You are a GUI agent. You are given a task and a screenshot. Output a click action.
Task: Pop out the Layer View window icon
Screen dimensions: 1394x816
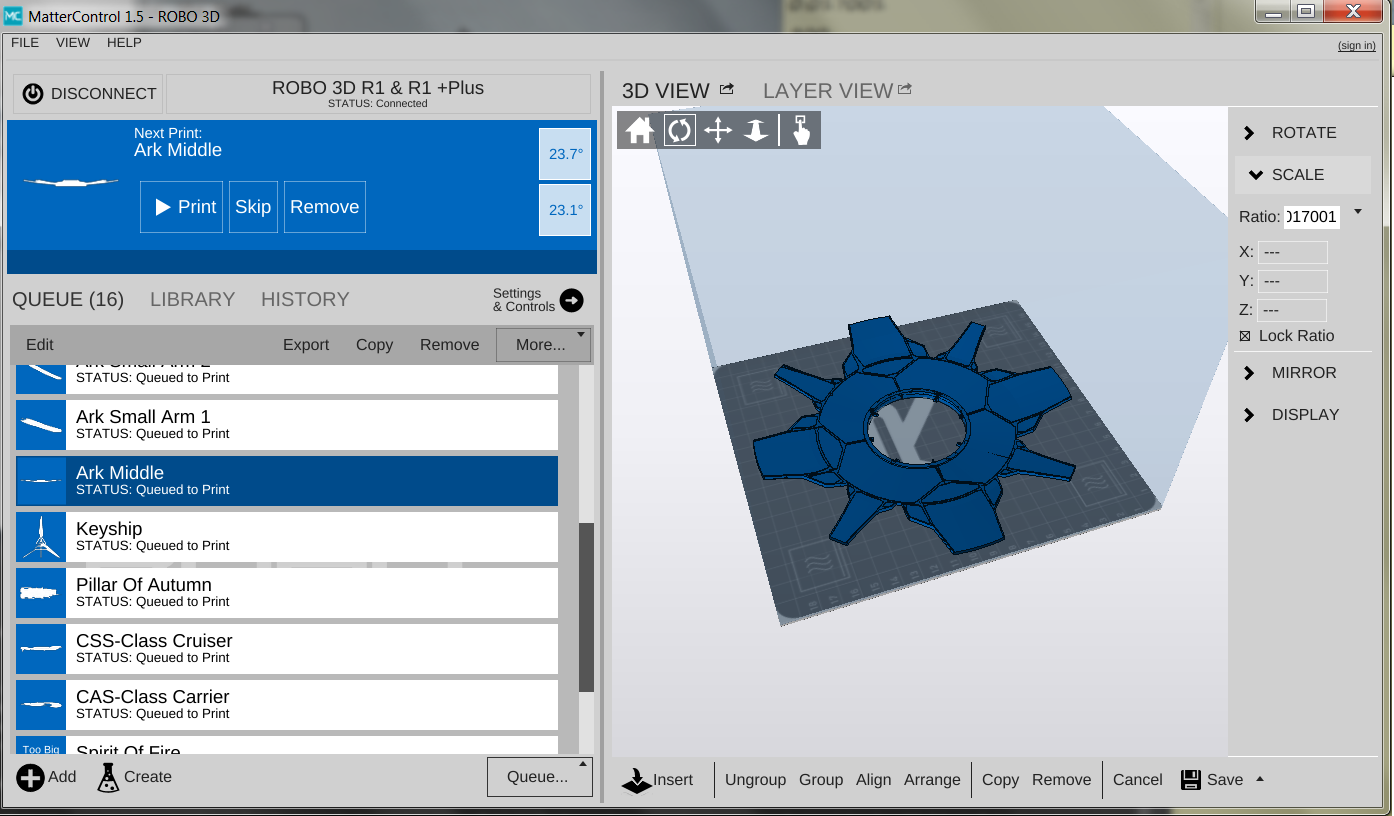tap(905, 89)
